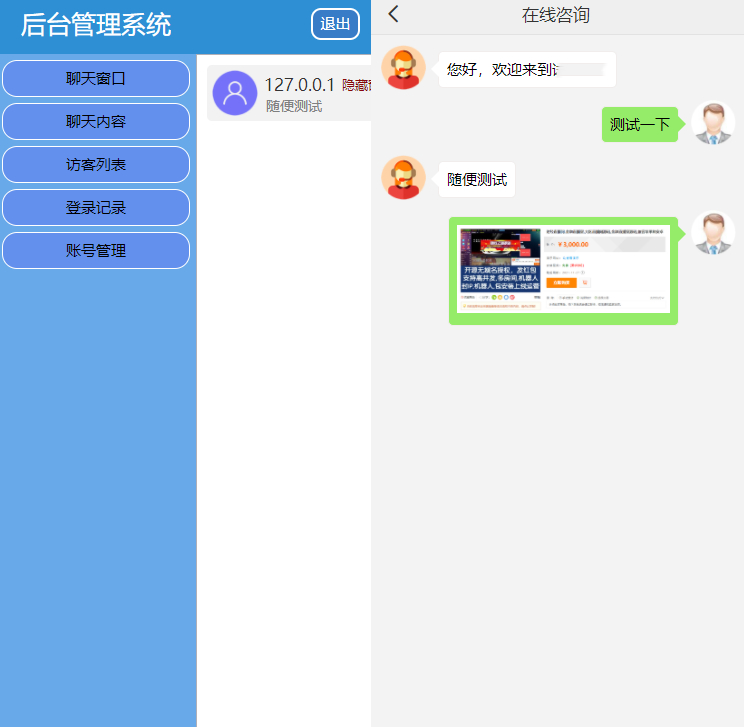
Task: Click the 您好，欢迎来到 welcome message
Action: tap(527, 69)
